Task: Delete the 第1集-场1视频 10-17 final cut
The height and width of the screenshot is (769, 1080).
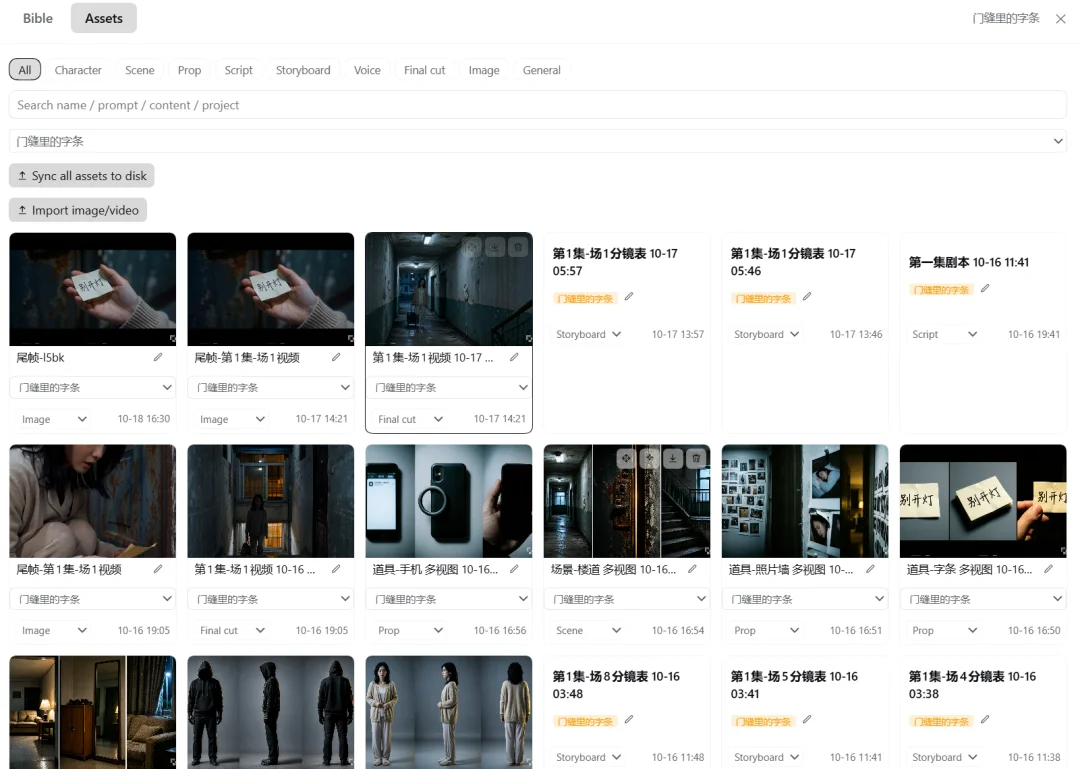Action: point(518,247)
